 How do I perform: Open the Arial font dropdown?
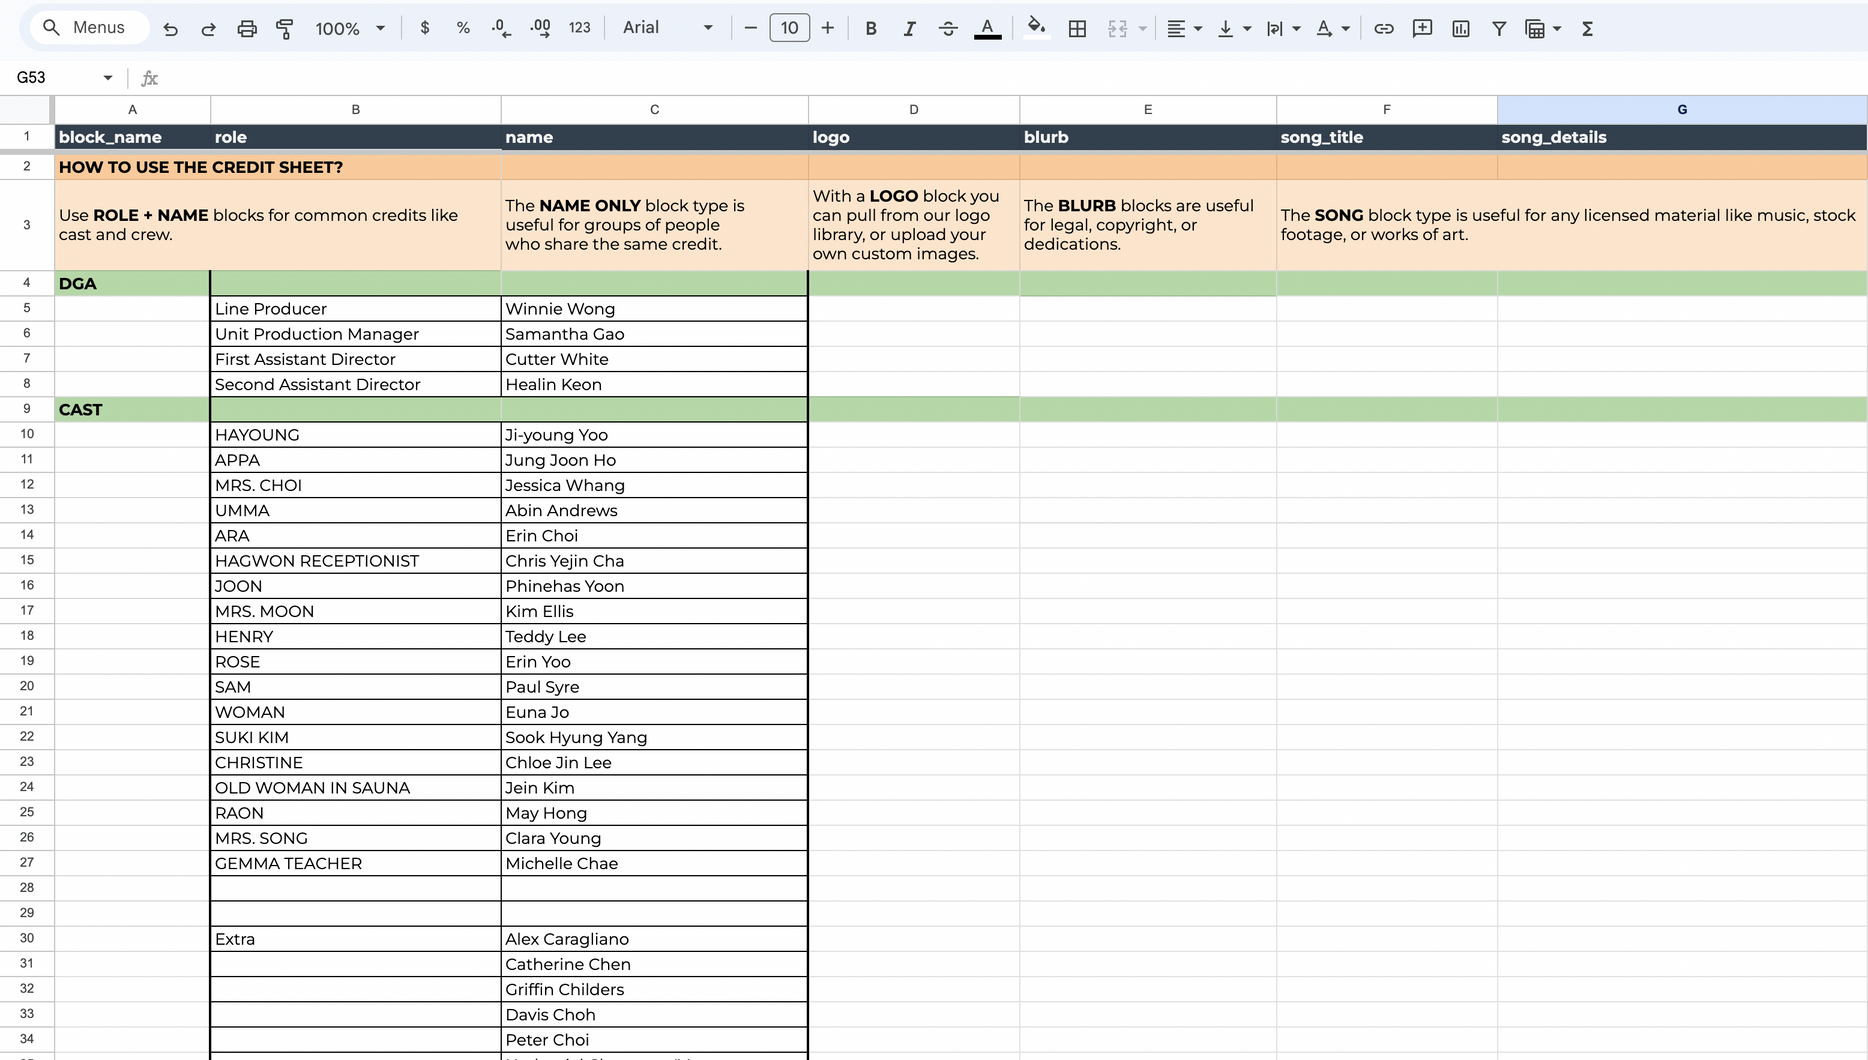point(667,28)
